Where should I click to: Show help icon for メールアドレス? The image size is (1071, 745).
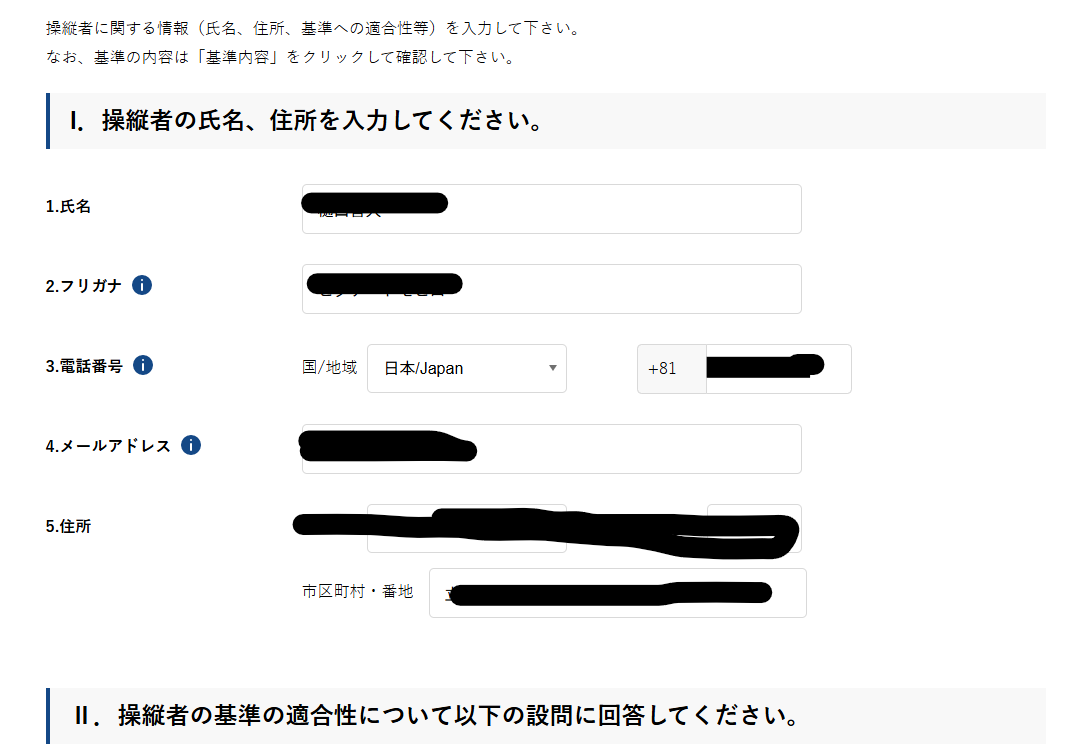[x=191, y=446]
